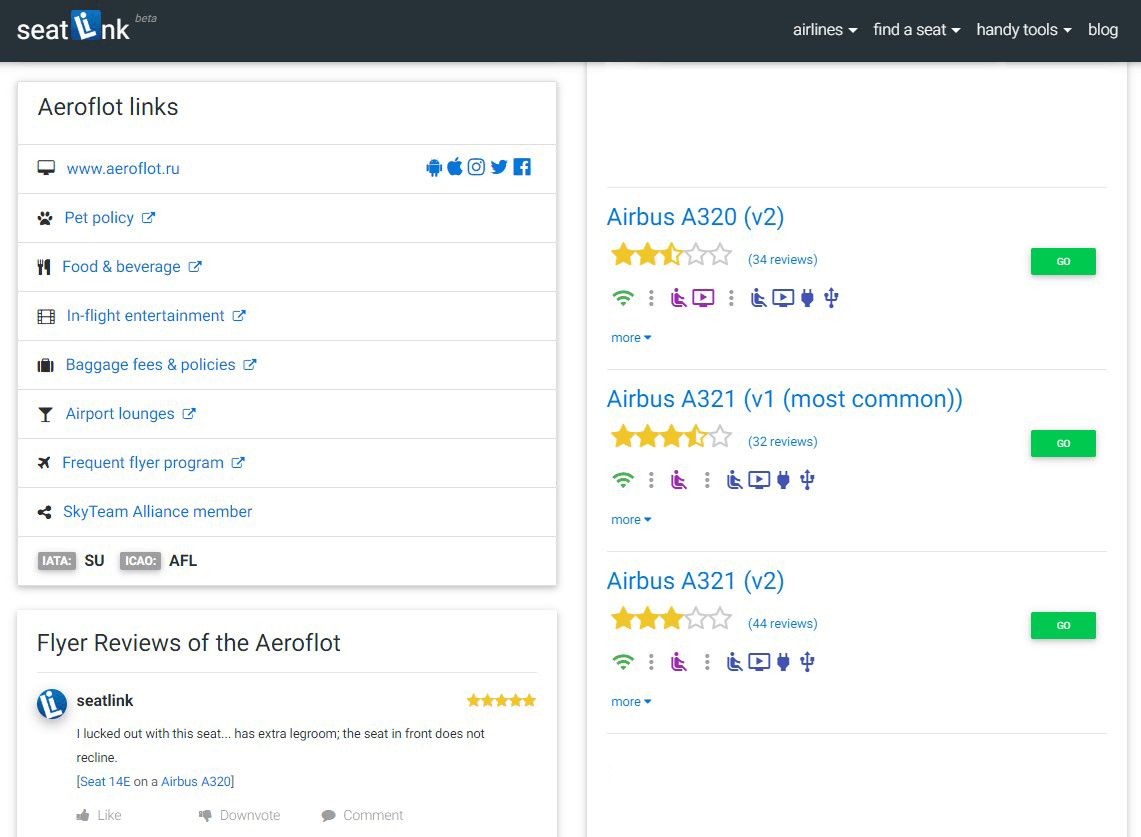Downvote the seatlink review
The width and height of the screenshot is (1141, 837).
click(x=239, y=815)
